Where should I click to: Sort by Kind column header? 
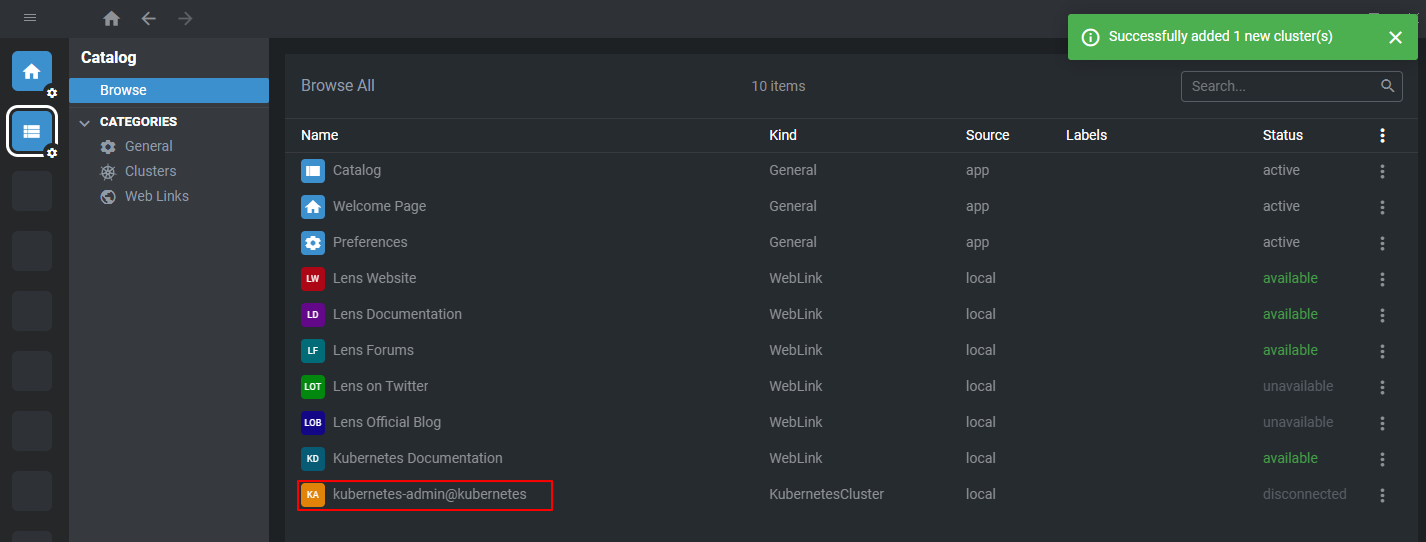[x=783, y=135]
